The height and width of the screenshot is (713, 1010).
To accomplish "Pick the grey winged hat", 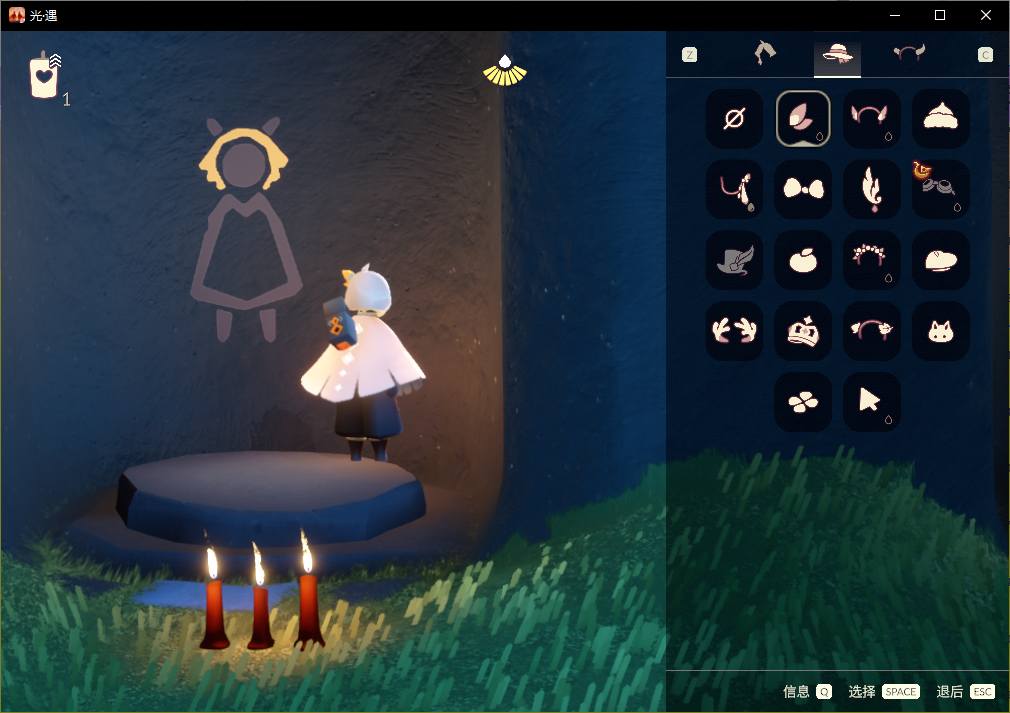I will coord(734,260).
